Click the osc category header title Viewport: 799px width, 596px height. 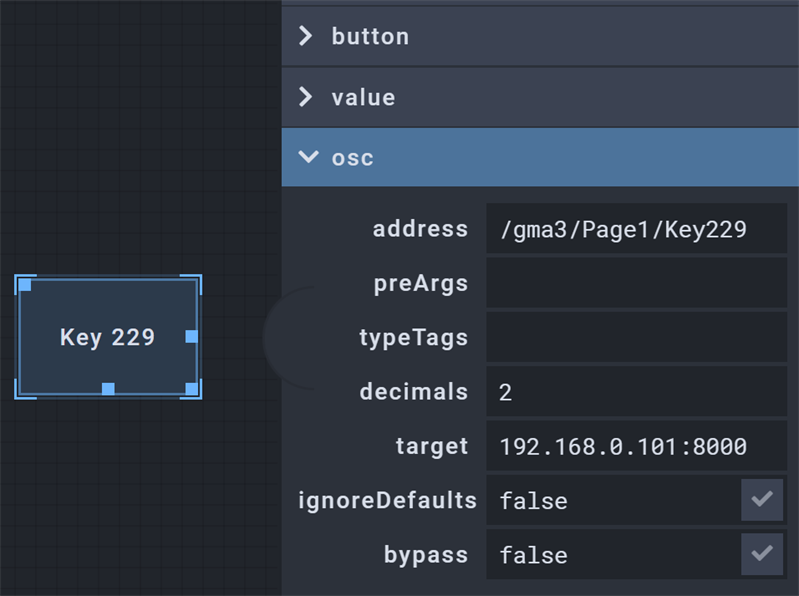pyautogui.click(x=353, y=158)
